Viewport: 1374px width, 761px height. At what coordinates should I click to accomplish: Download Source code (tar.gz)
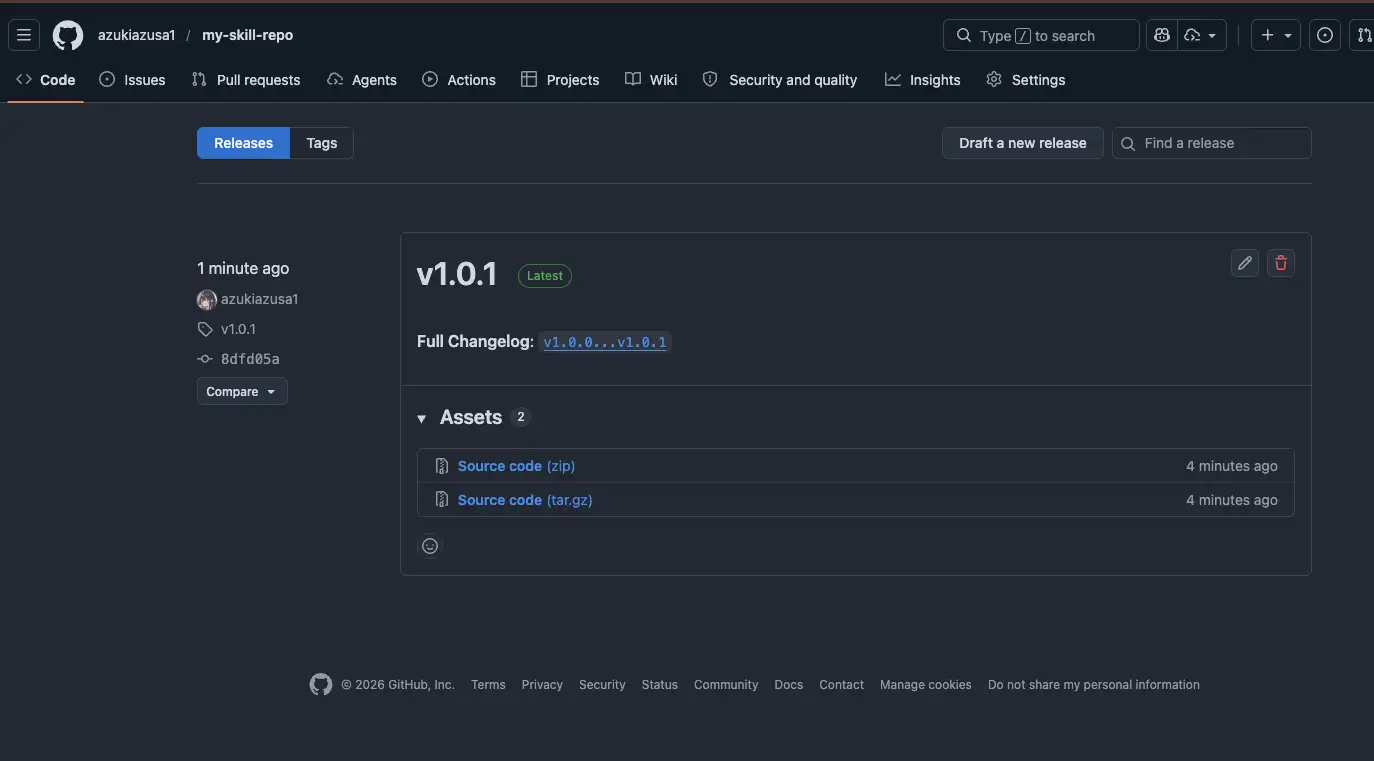pos(525,500)
